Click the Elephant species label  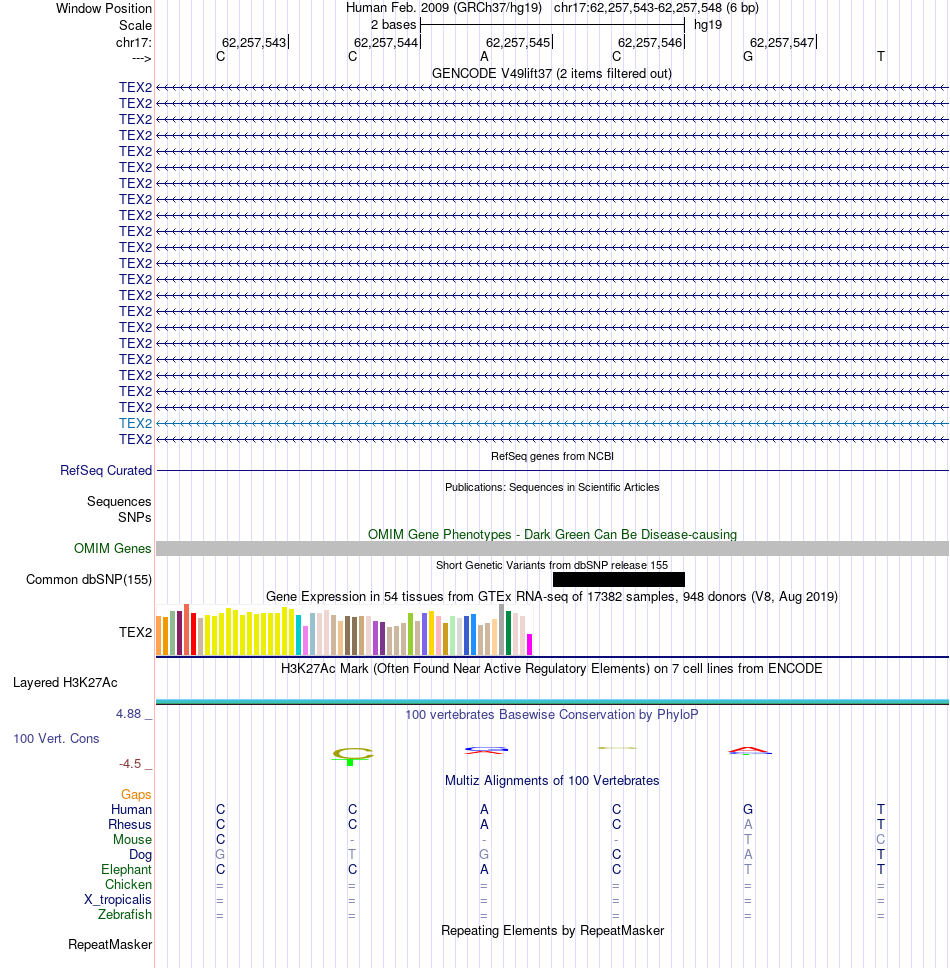coord(126,869)
